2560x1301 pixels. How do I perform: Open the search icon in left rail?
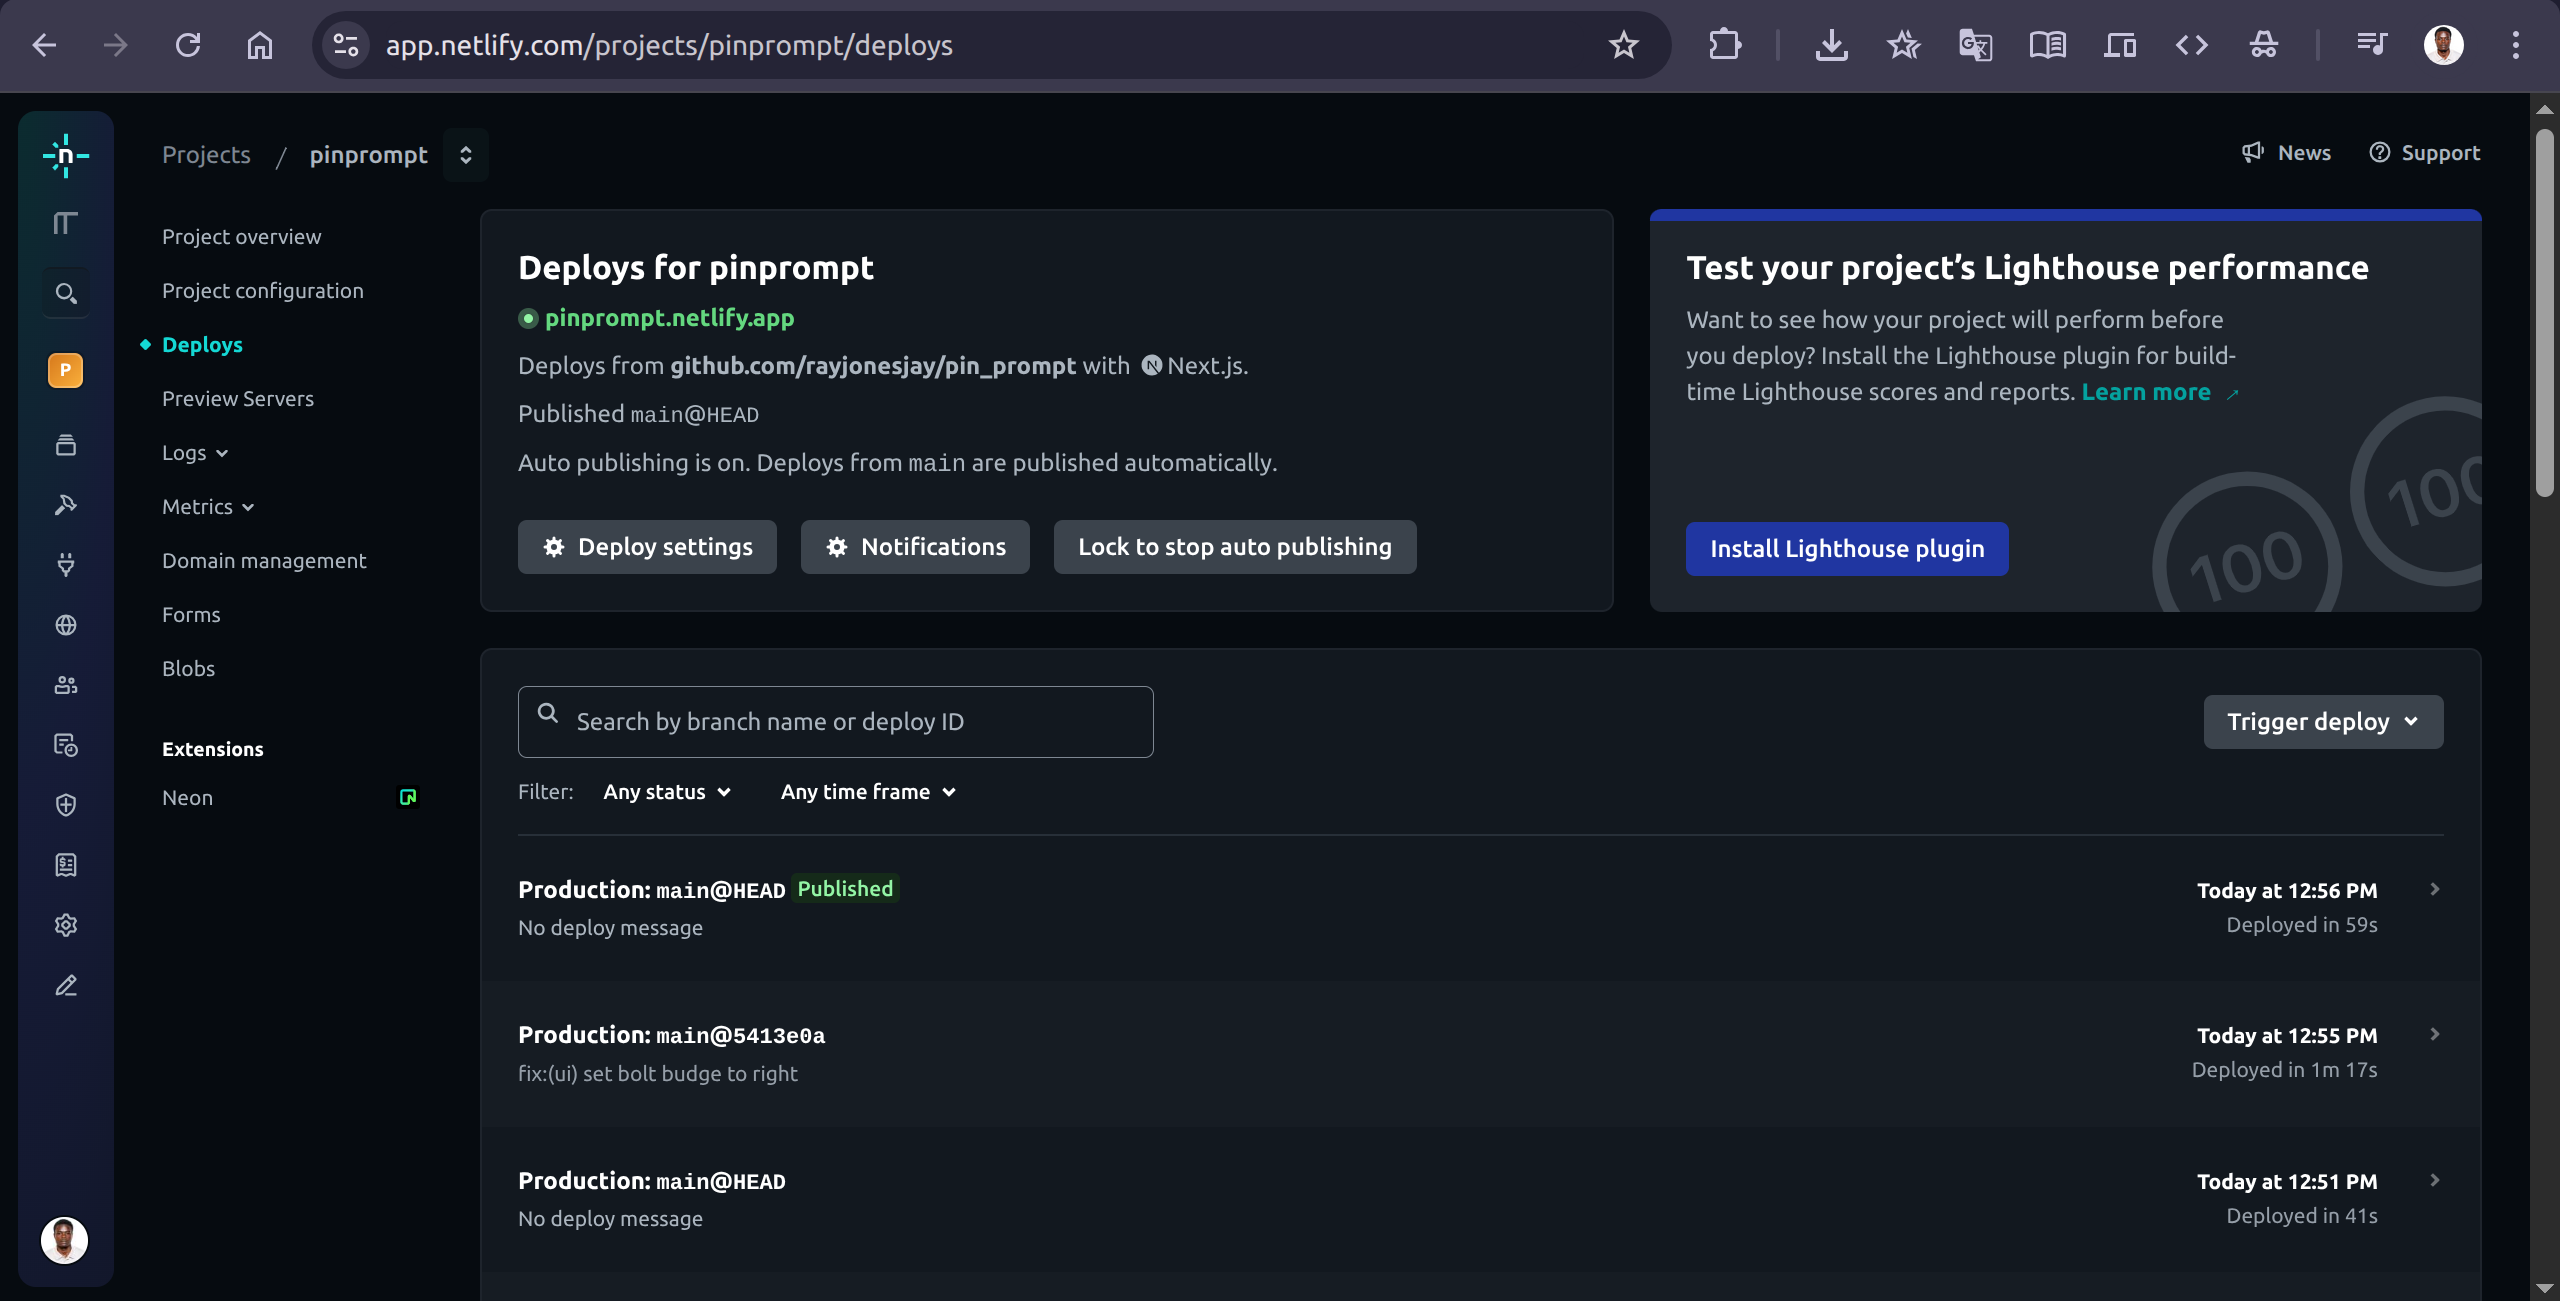pos(66,293)
